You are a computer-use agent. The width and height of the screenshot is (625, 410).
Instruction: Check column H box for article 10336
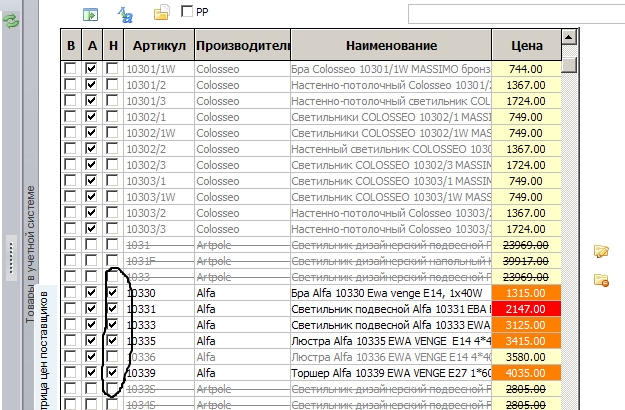coord(112,356)
